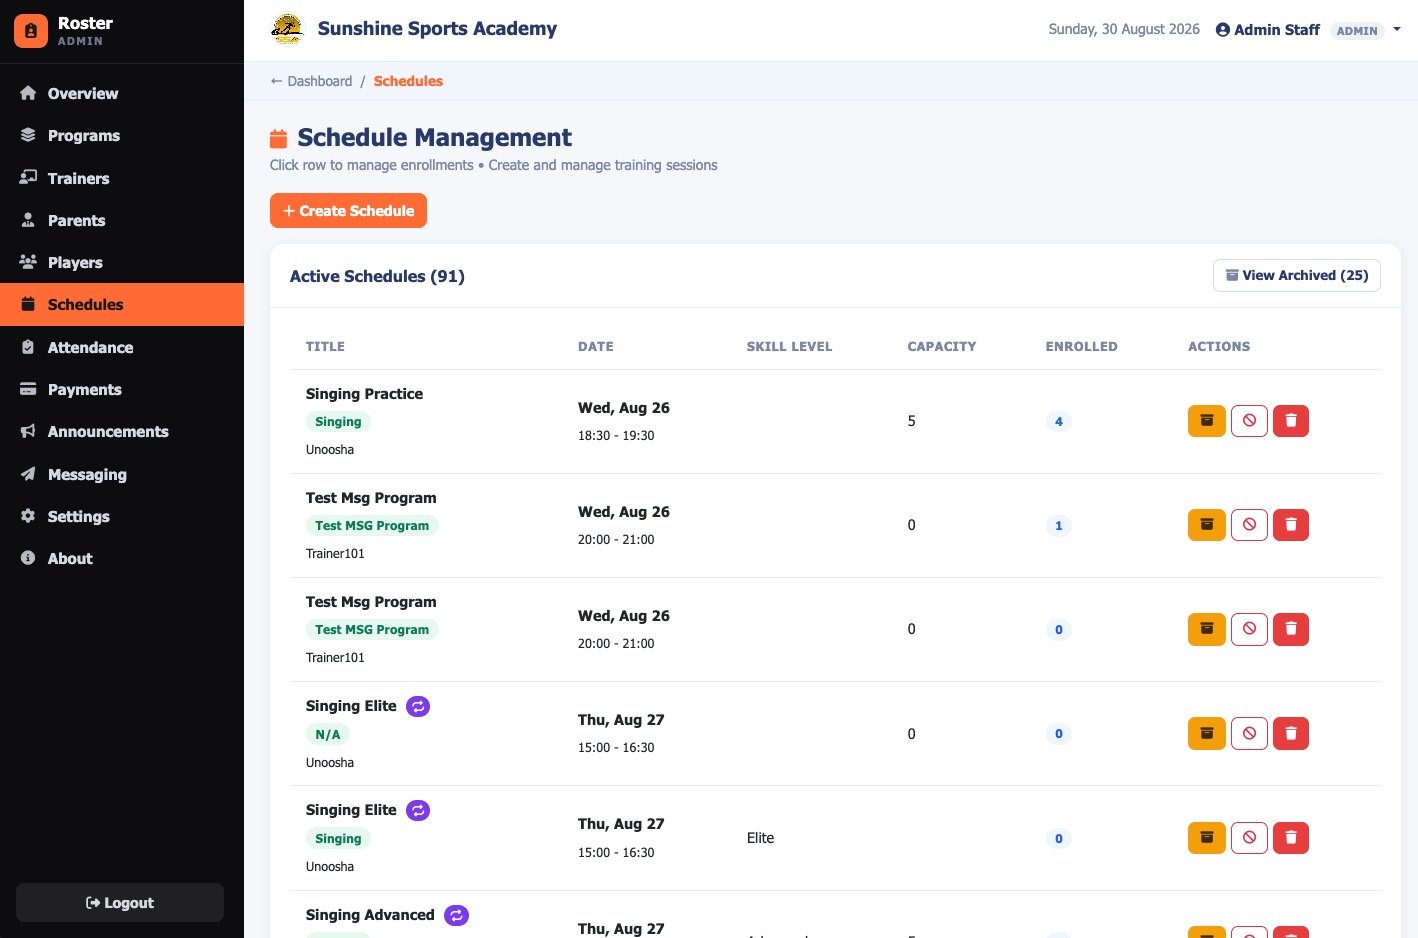The image size is (1418, 938).
Task: Show the Players list
Action: (x=122, y=262)
